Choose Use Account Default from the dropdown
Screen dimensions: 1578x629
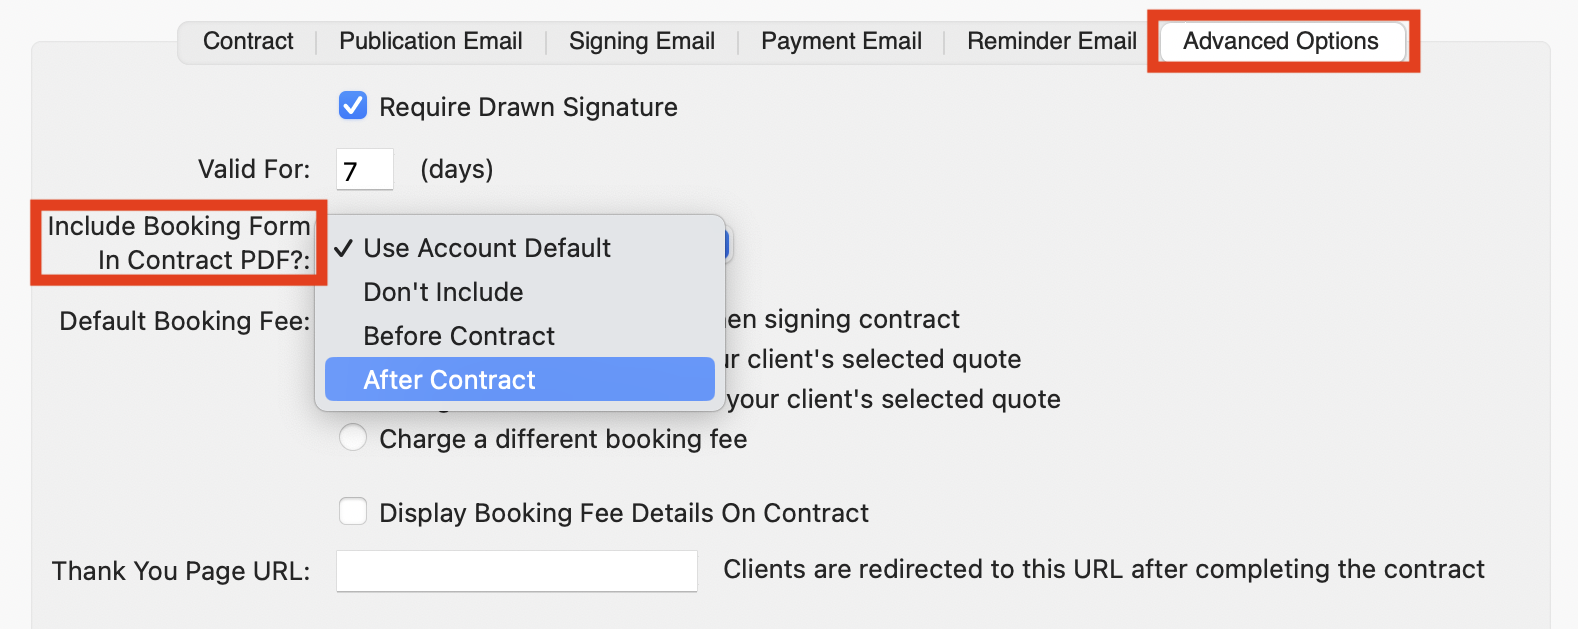click(487, 248)
